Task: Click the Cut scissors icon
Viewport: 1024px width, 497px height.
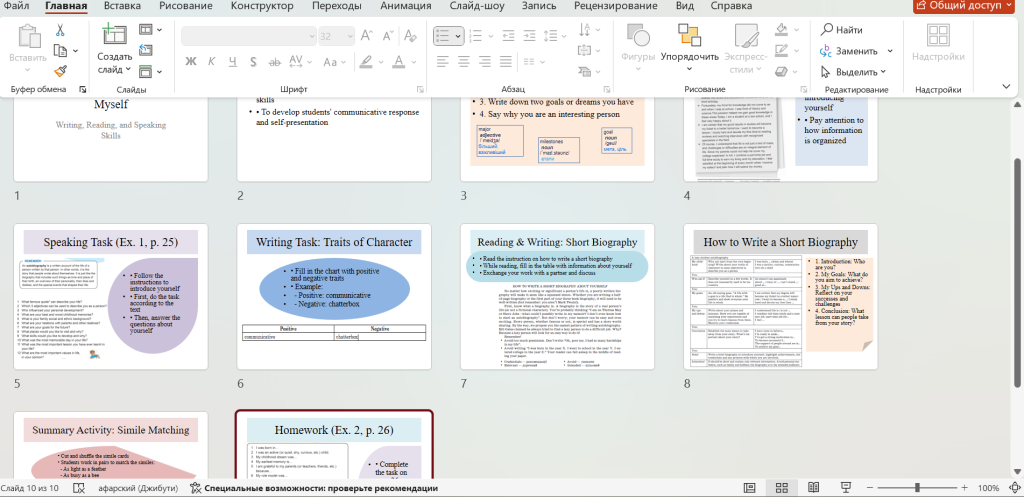Action: [60, 30]
